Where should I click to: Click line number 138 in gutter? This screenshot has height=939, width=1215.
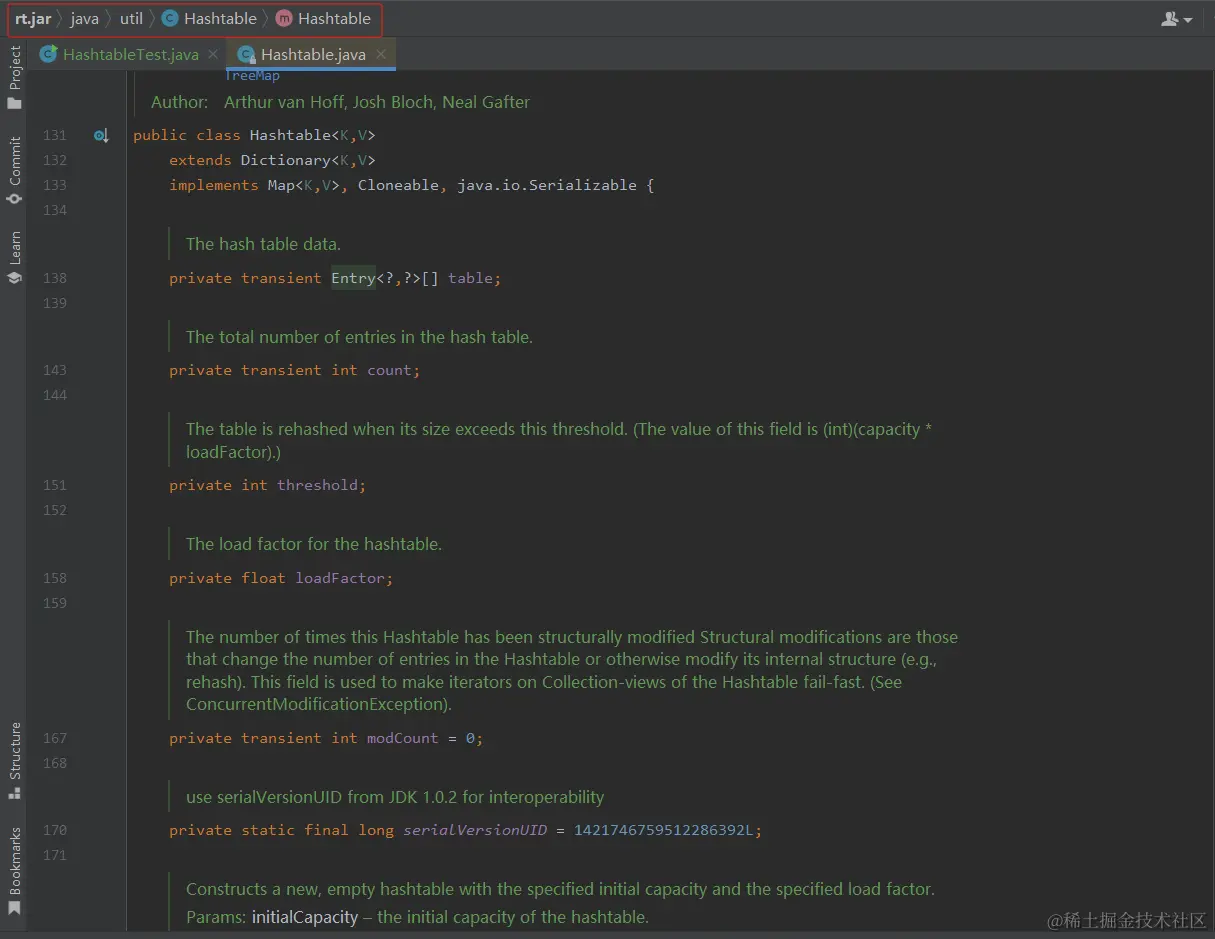55,278
